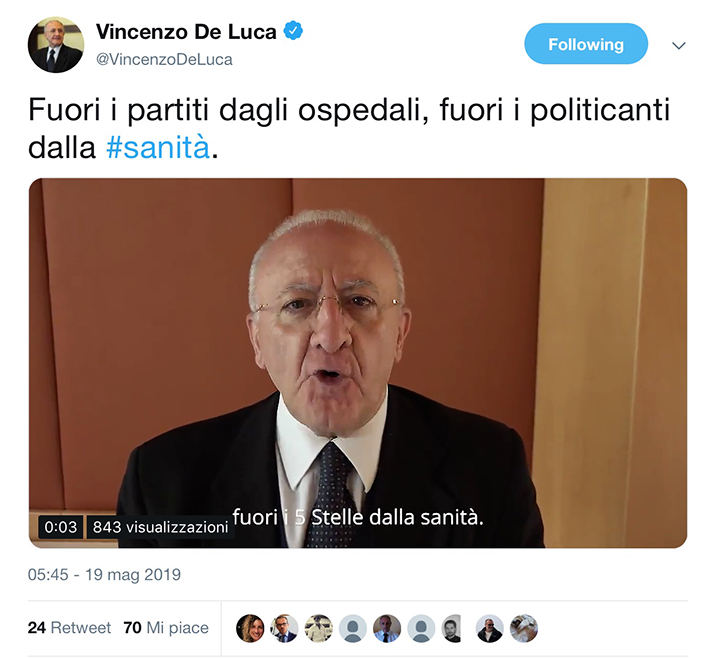
Task: Toggle the Following button
Action: tap(586, 44)
